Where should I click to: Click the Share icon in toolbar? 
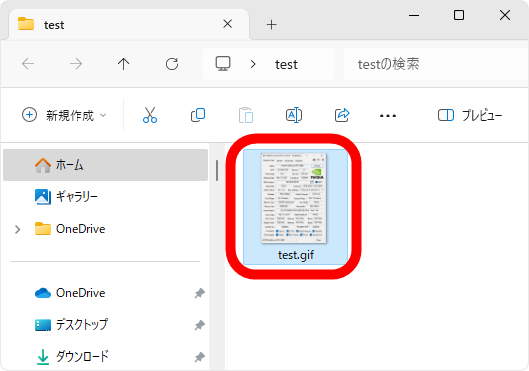click(342, 115)
